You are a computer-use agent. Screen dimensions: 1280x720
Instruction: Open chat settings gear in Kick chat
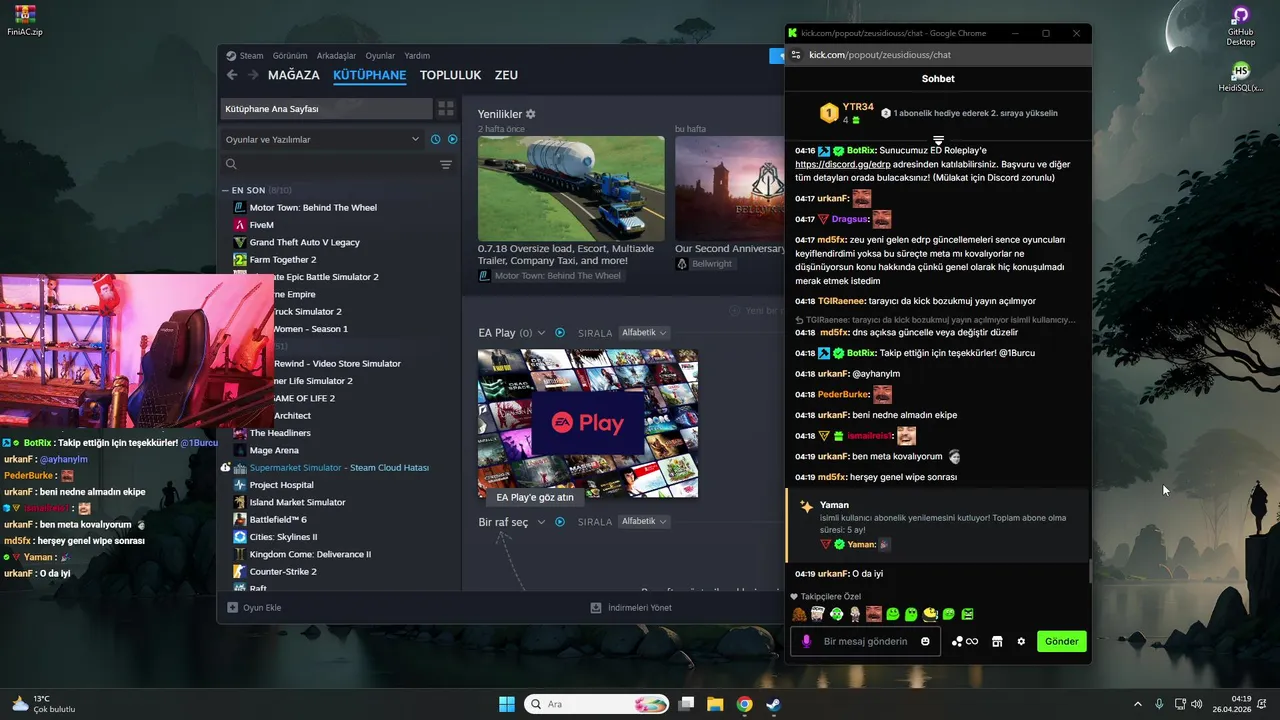click(1021, 641)
